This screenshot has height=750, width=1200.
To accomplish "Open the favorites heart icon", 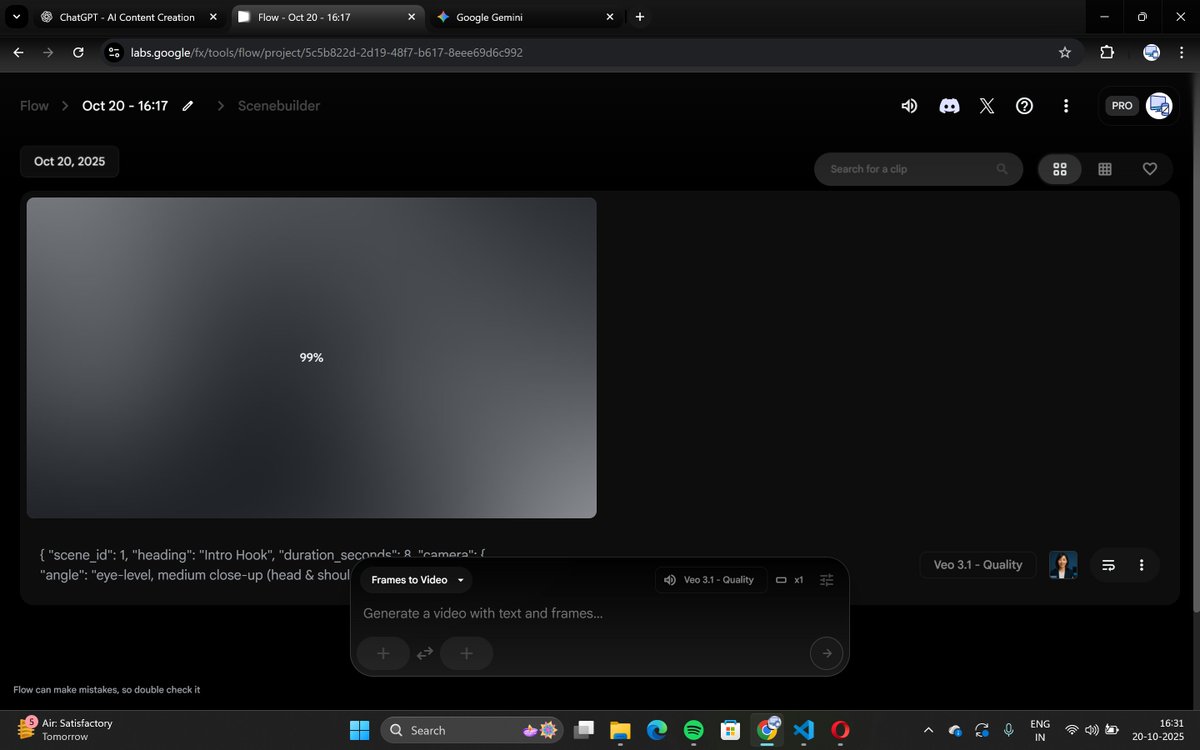I will tap(1149, 169).
